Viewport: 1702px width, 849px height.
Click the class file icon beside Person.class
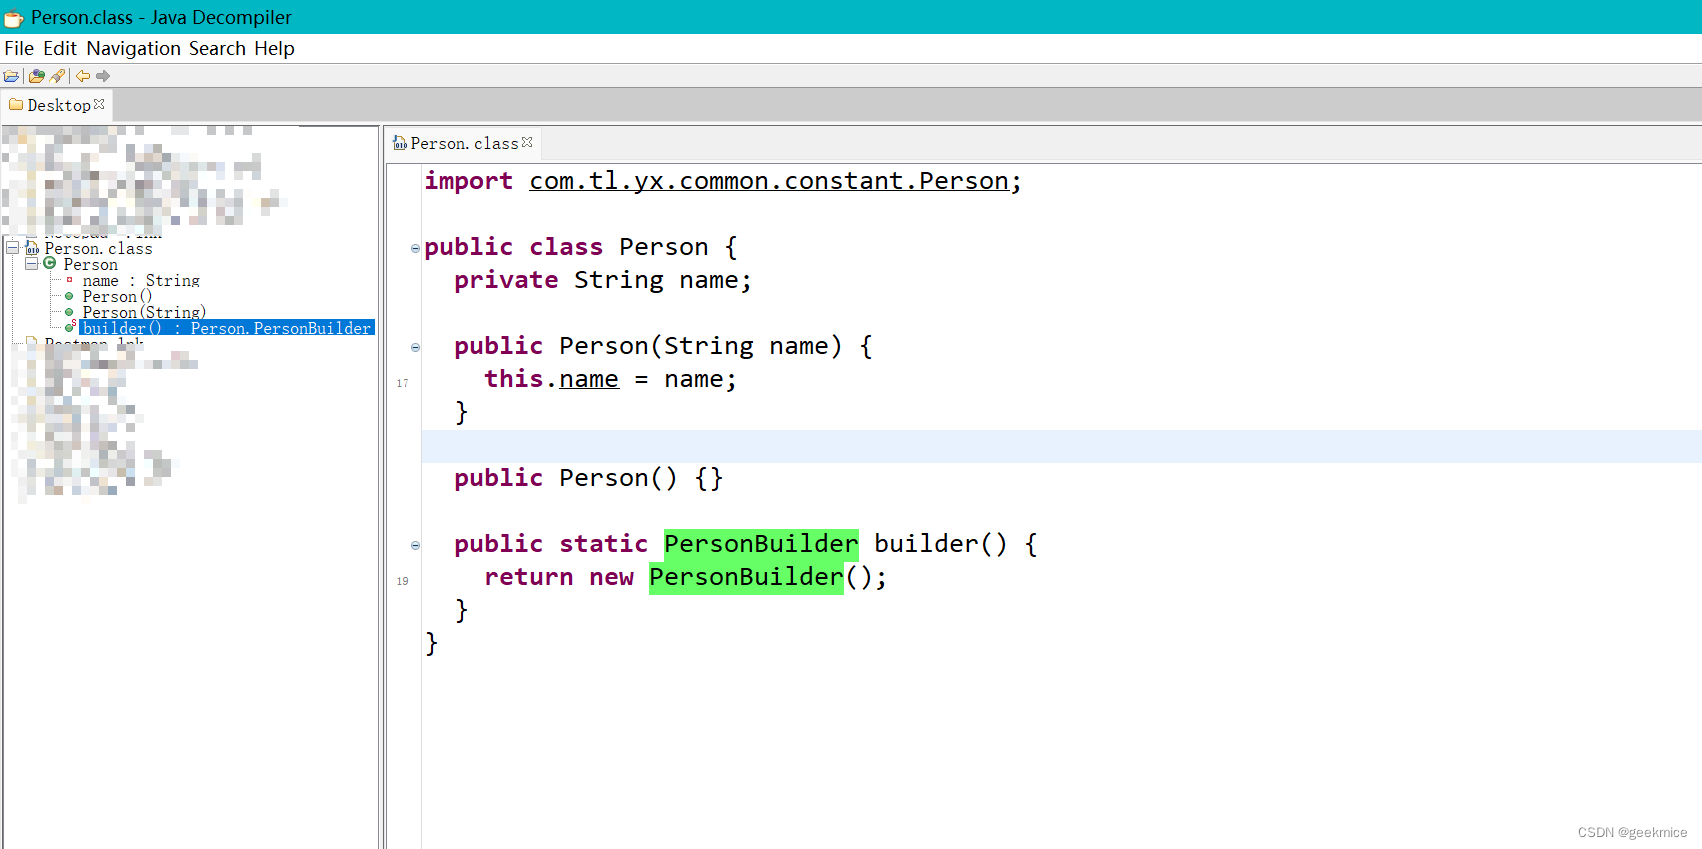[32, 247]
